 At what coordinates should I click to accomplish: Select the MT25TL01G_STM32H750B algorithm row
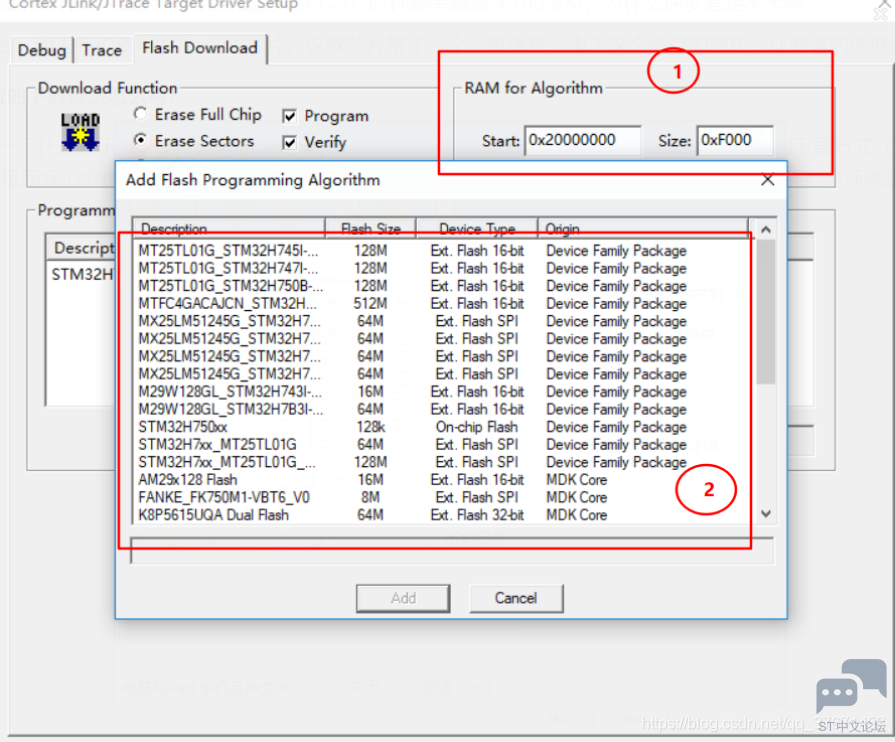pyautogui.click(x=442, y=286)
